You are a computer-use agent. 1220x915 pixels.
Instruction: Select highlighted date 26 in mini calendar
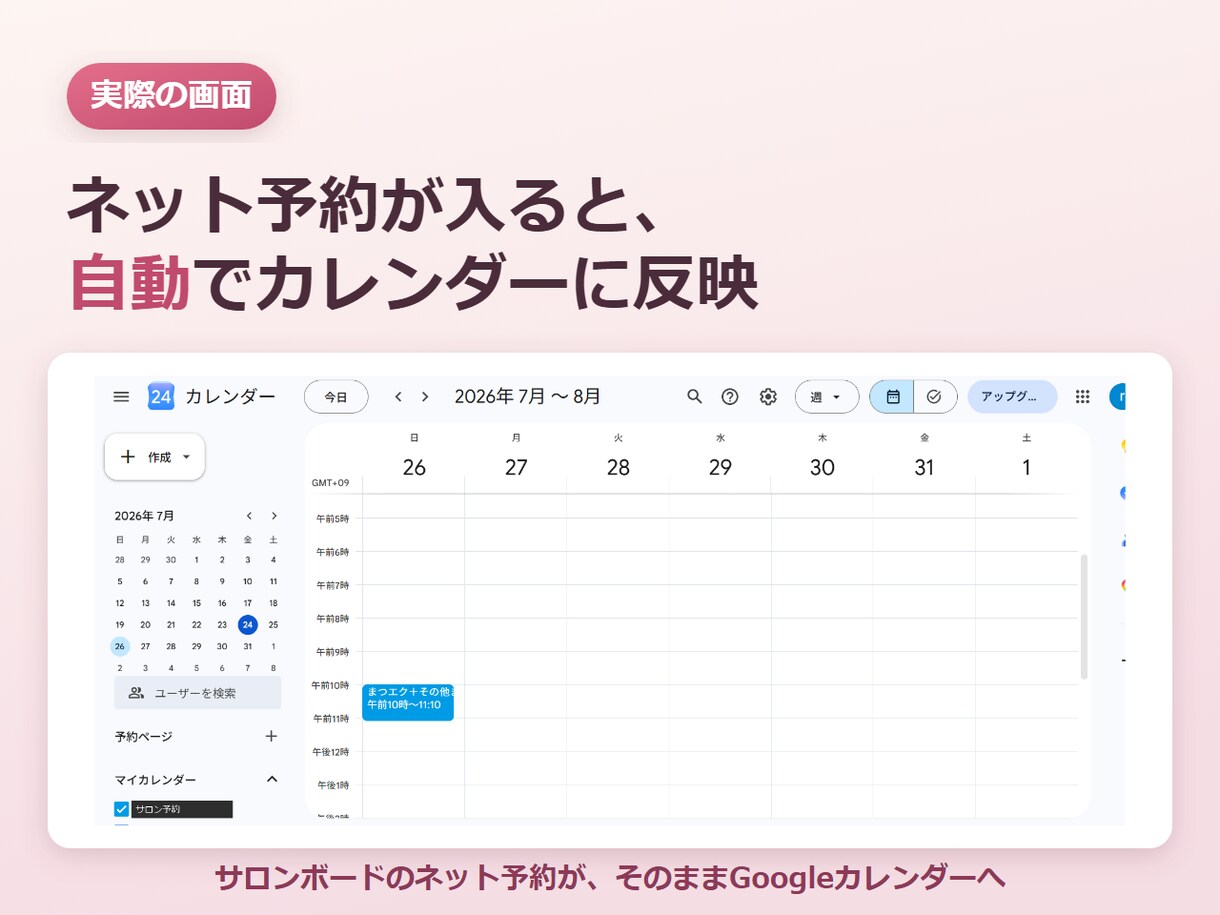tap(120, 646)
